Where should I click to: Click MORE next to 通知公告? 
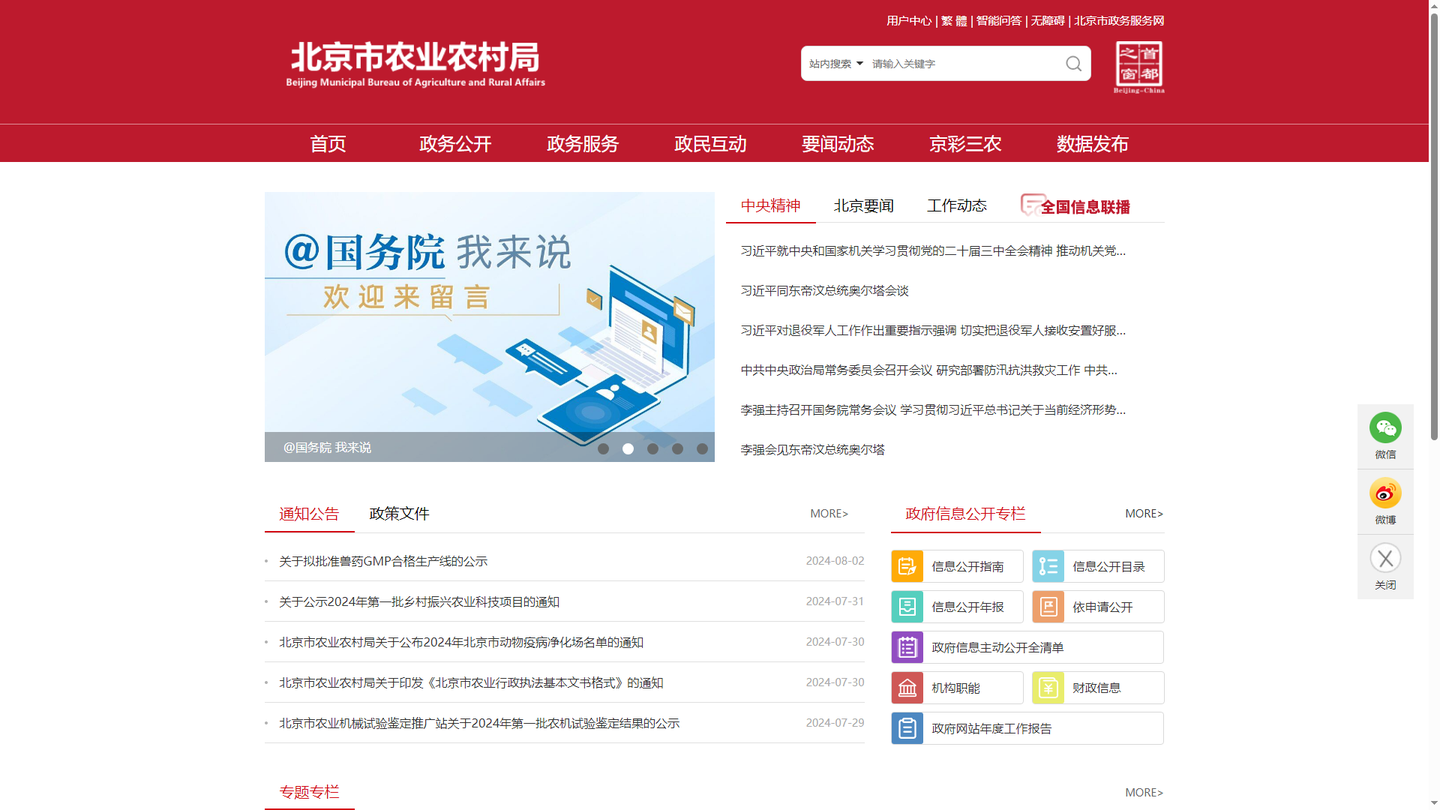click(x=829, y=514)
